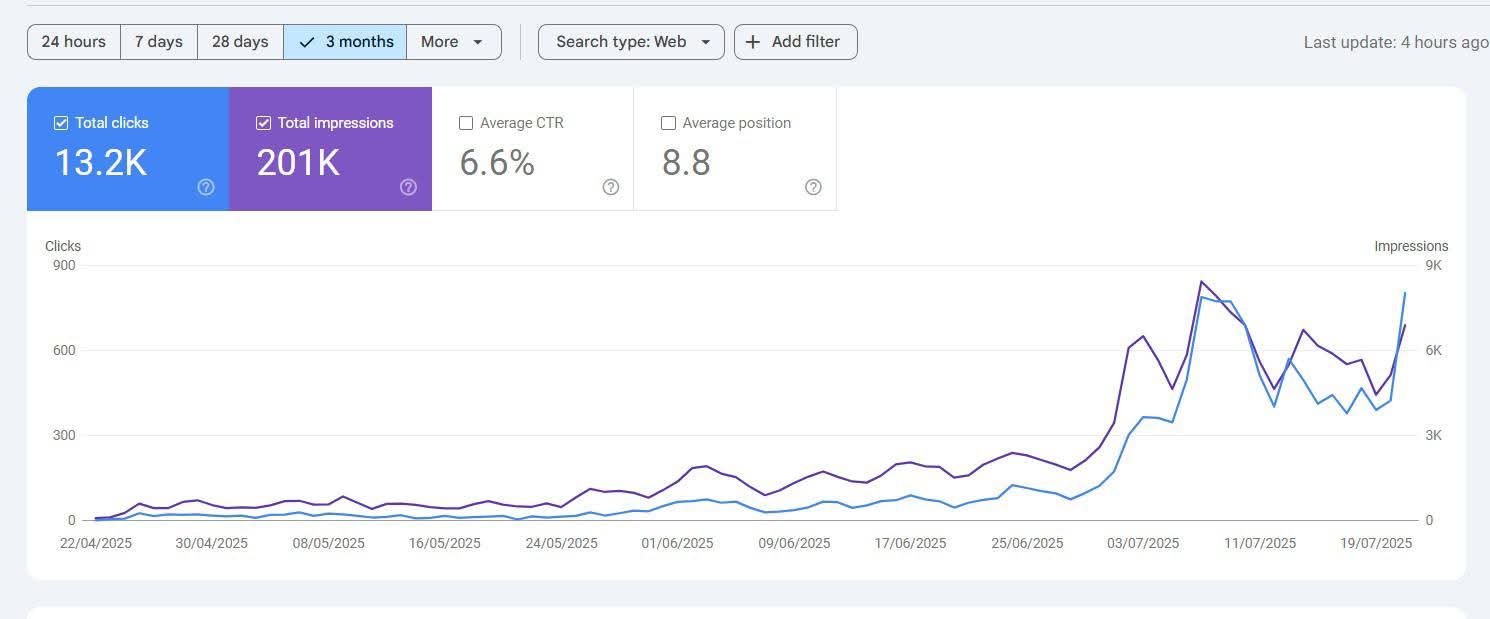
Task: Enable the Average CTR checkbox
Action: (466, 123)
